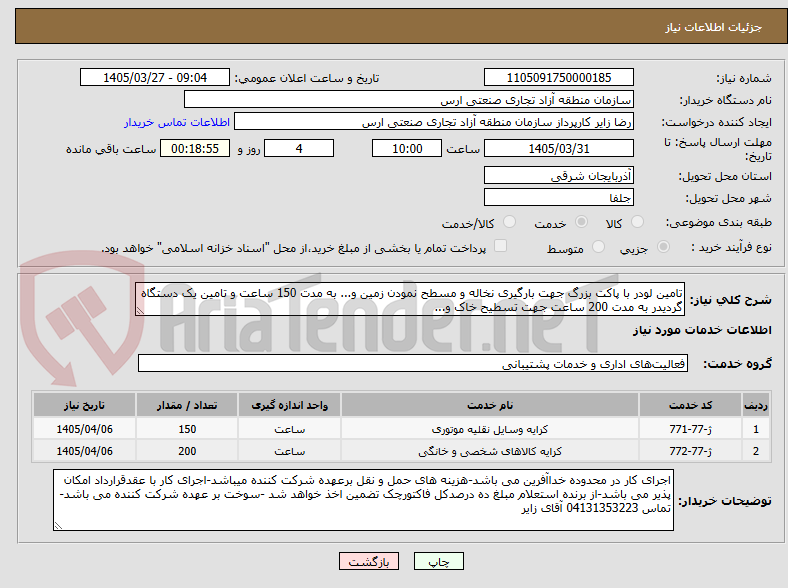The width and height of the screenshot is (788, 588).
Task: Click the delivery city field جلفا
Action: [558, 197]
